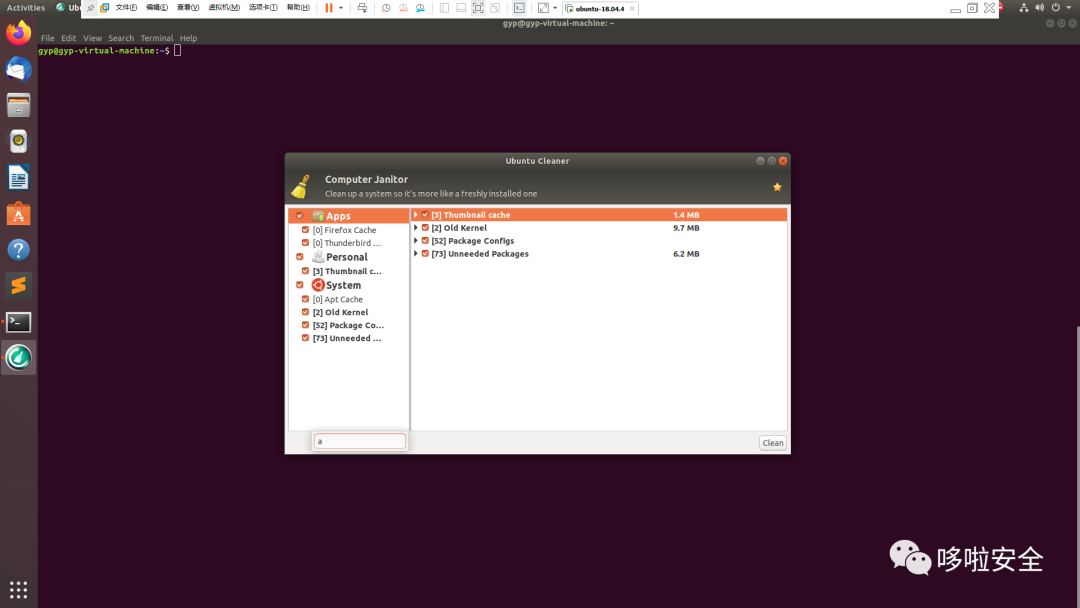Uncheck Firefox Cache in sidebar
The image size is (1080, 608).
(305, 230)
